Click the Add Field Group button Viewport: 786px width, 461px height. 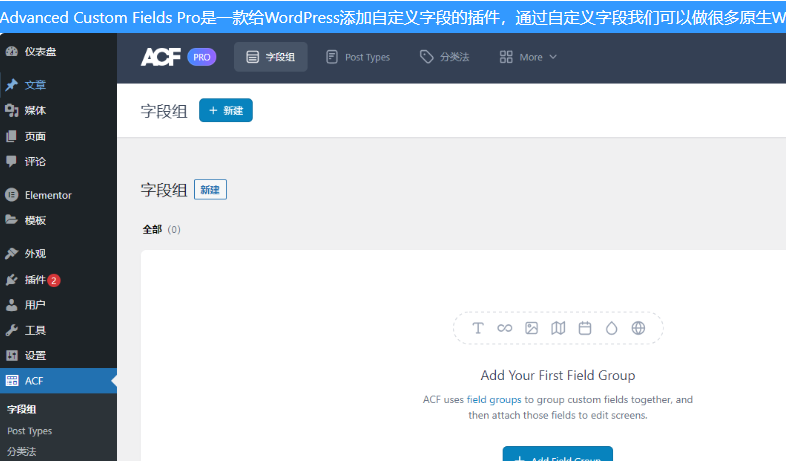557,454
